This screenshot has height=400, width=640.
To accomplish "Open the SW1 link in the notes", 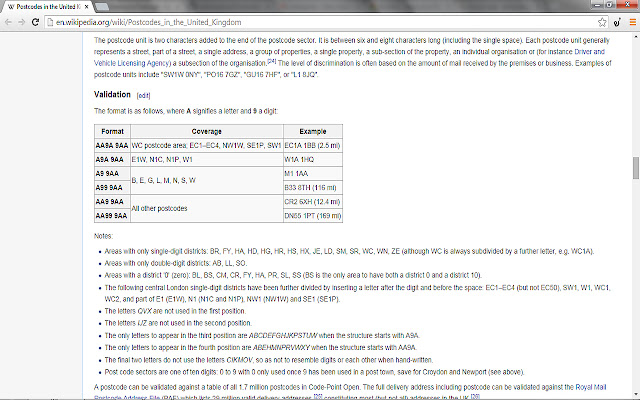I will click(569, 288).
